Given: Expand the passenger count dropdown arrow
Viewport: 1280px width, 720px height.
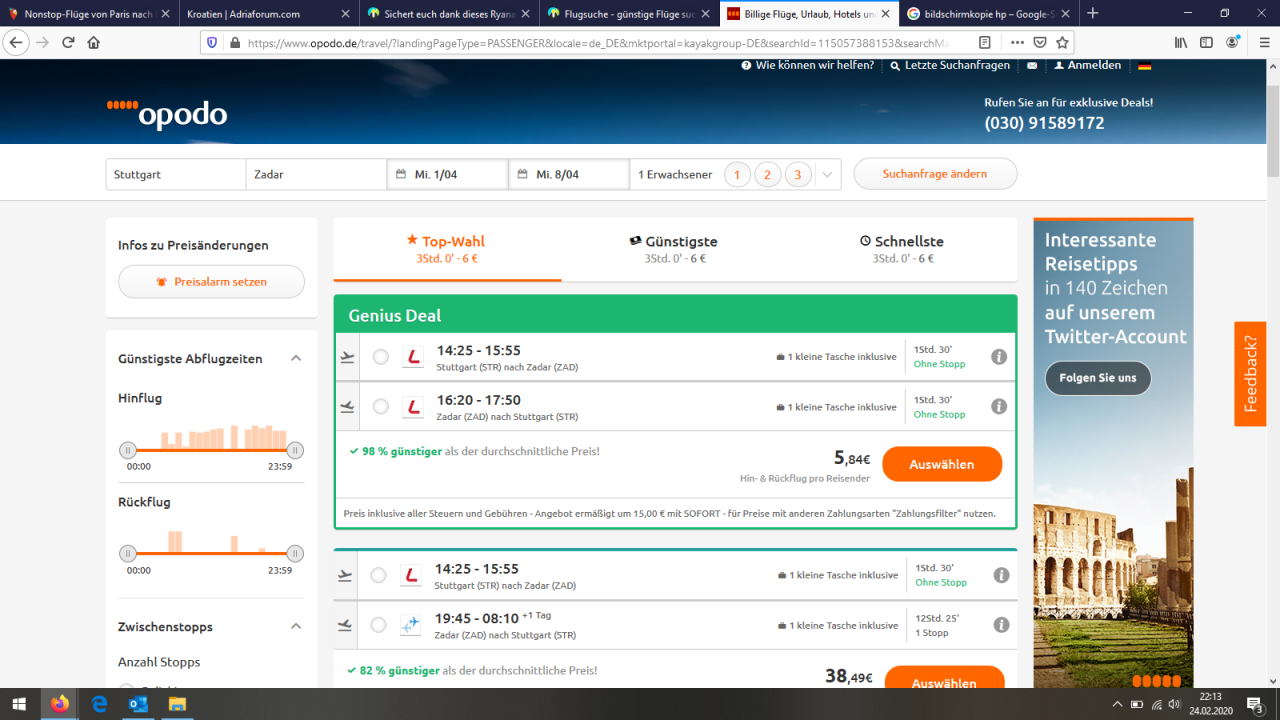Looking at the screenshot, I should tap(827, 175).
